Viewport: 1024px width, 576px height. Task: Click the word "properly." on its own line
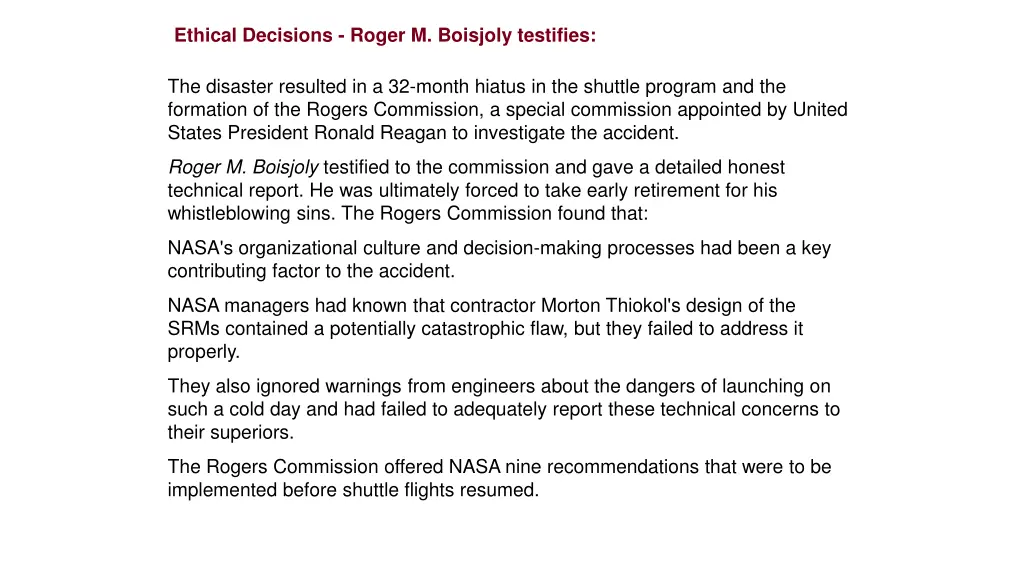click(203, 351)
